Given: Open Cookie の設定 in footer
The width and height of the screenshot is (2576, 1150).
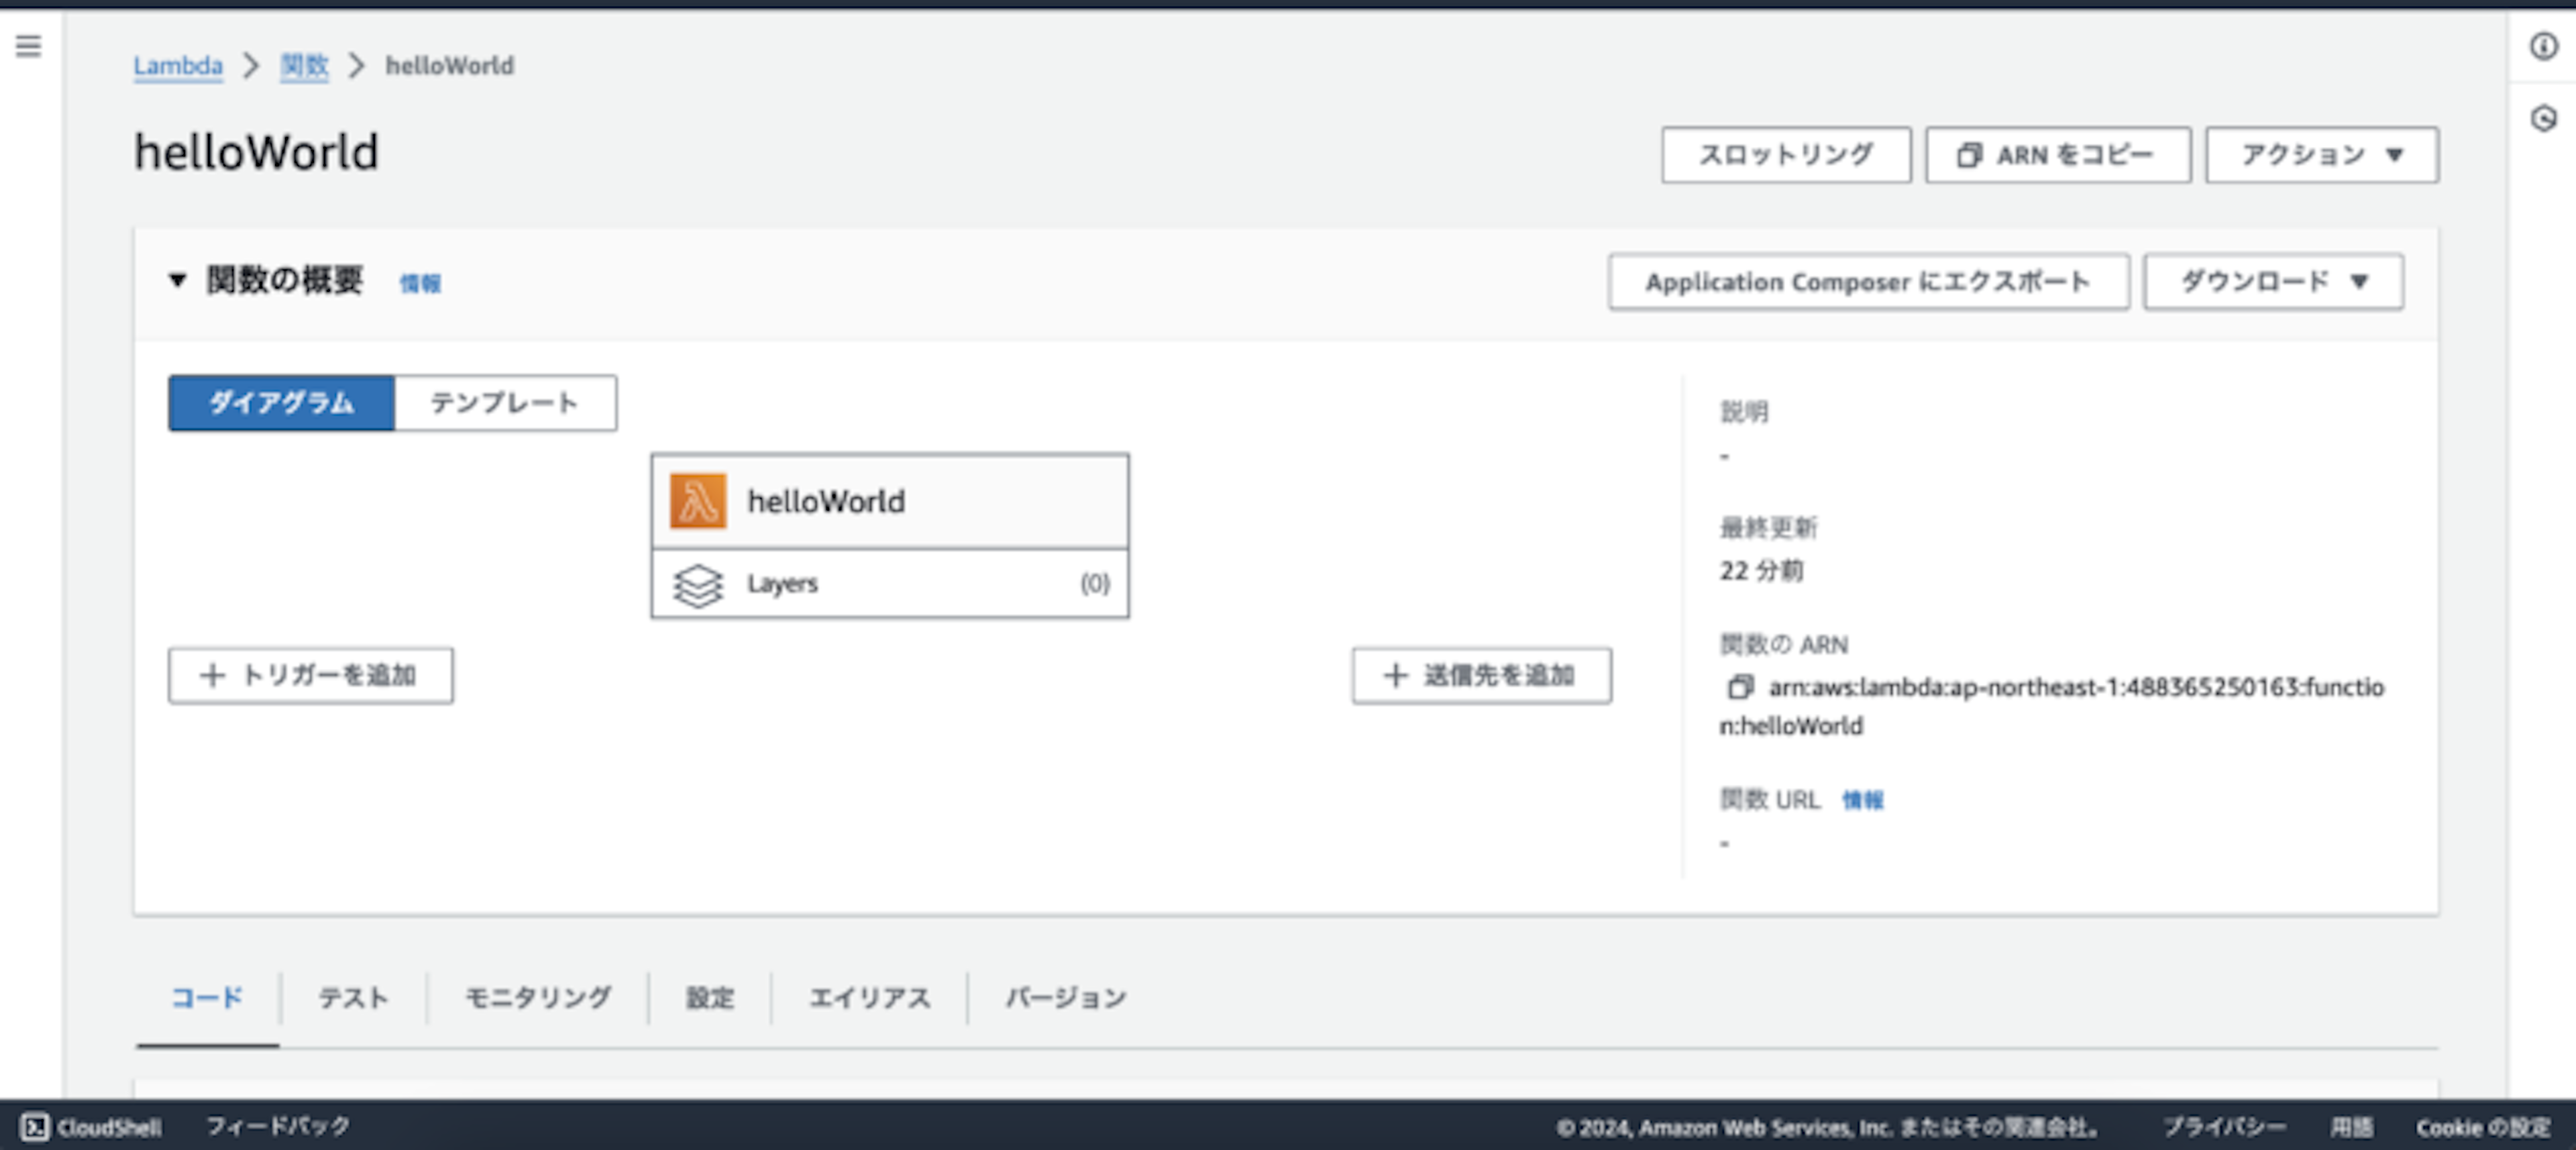Looking at the screenshot, I should (x=2483, y=1127).
